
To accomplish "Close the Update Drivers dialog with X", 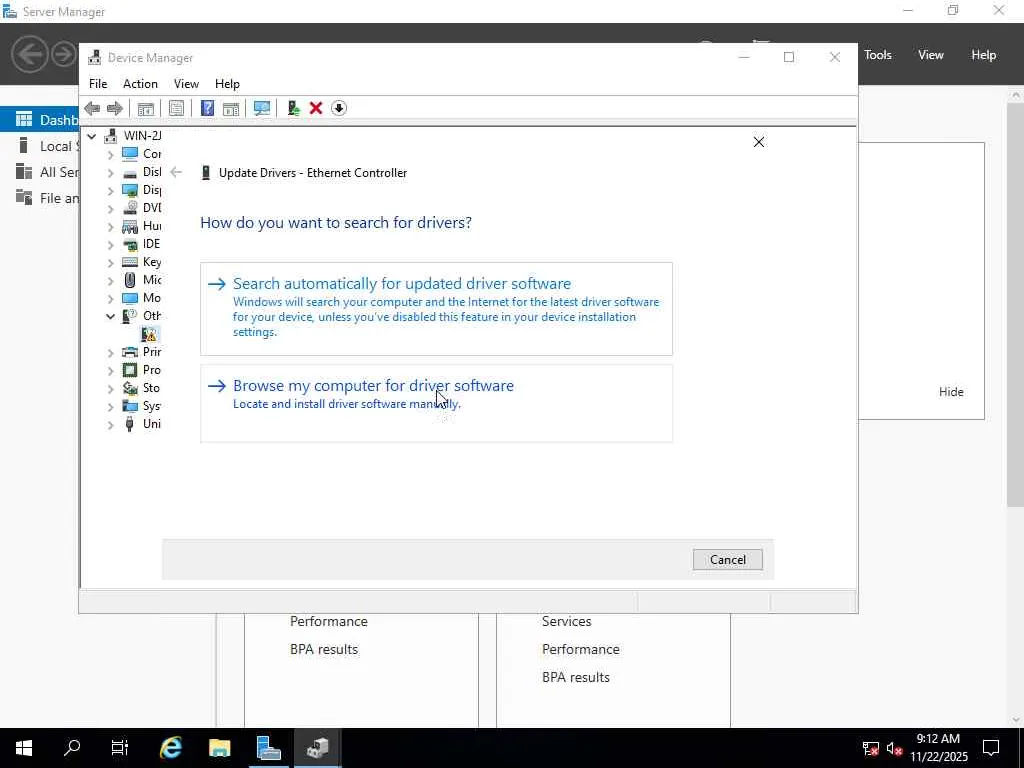I will 759,142.
